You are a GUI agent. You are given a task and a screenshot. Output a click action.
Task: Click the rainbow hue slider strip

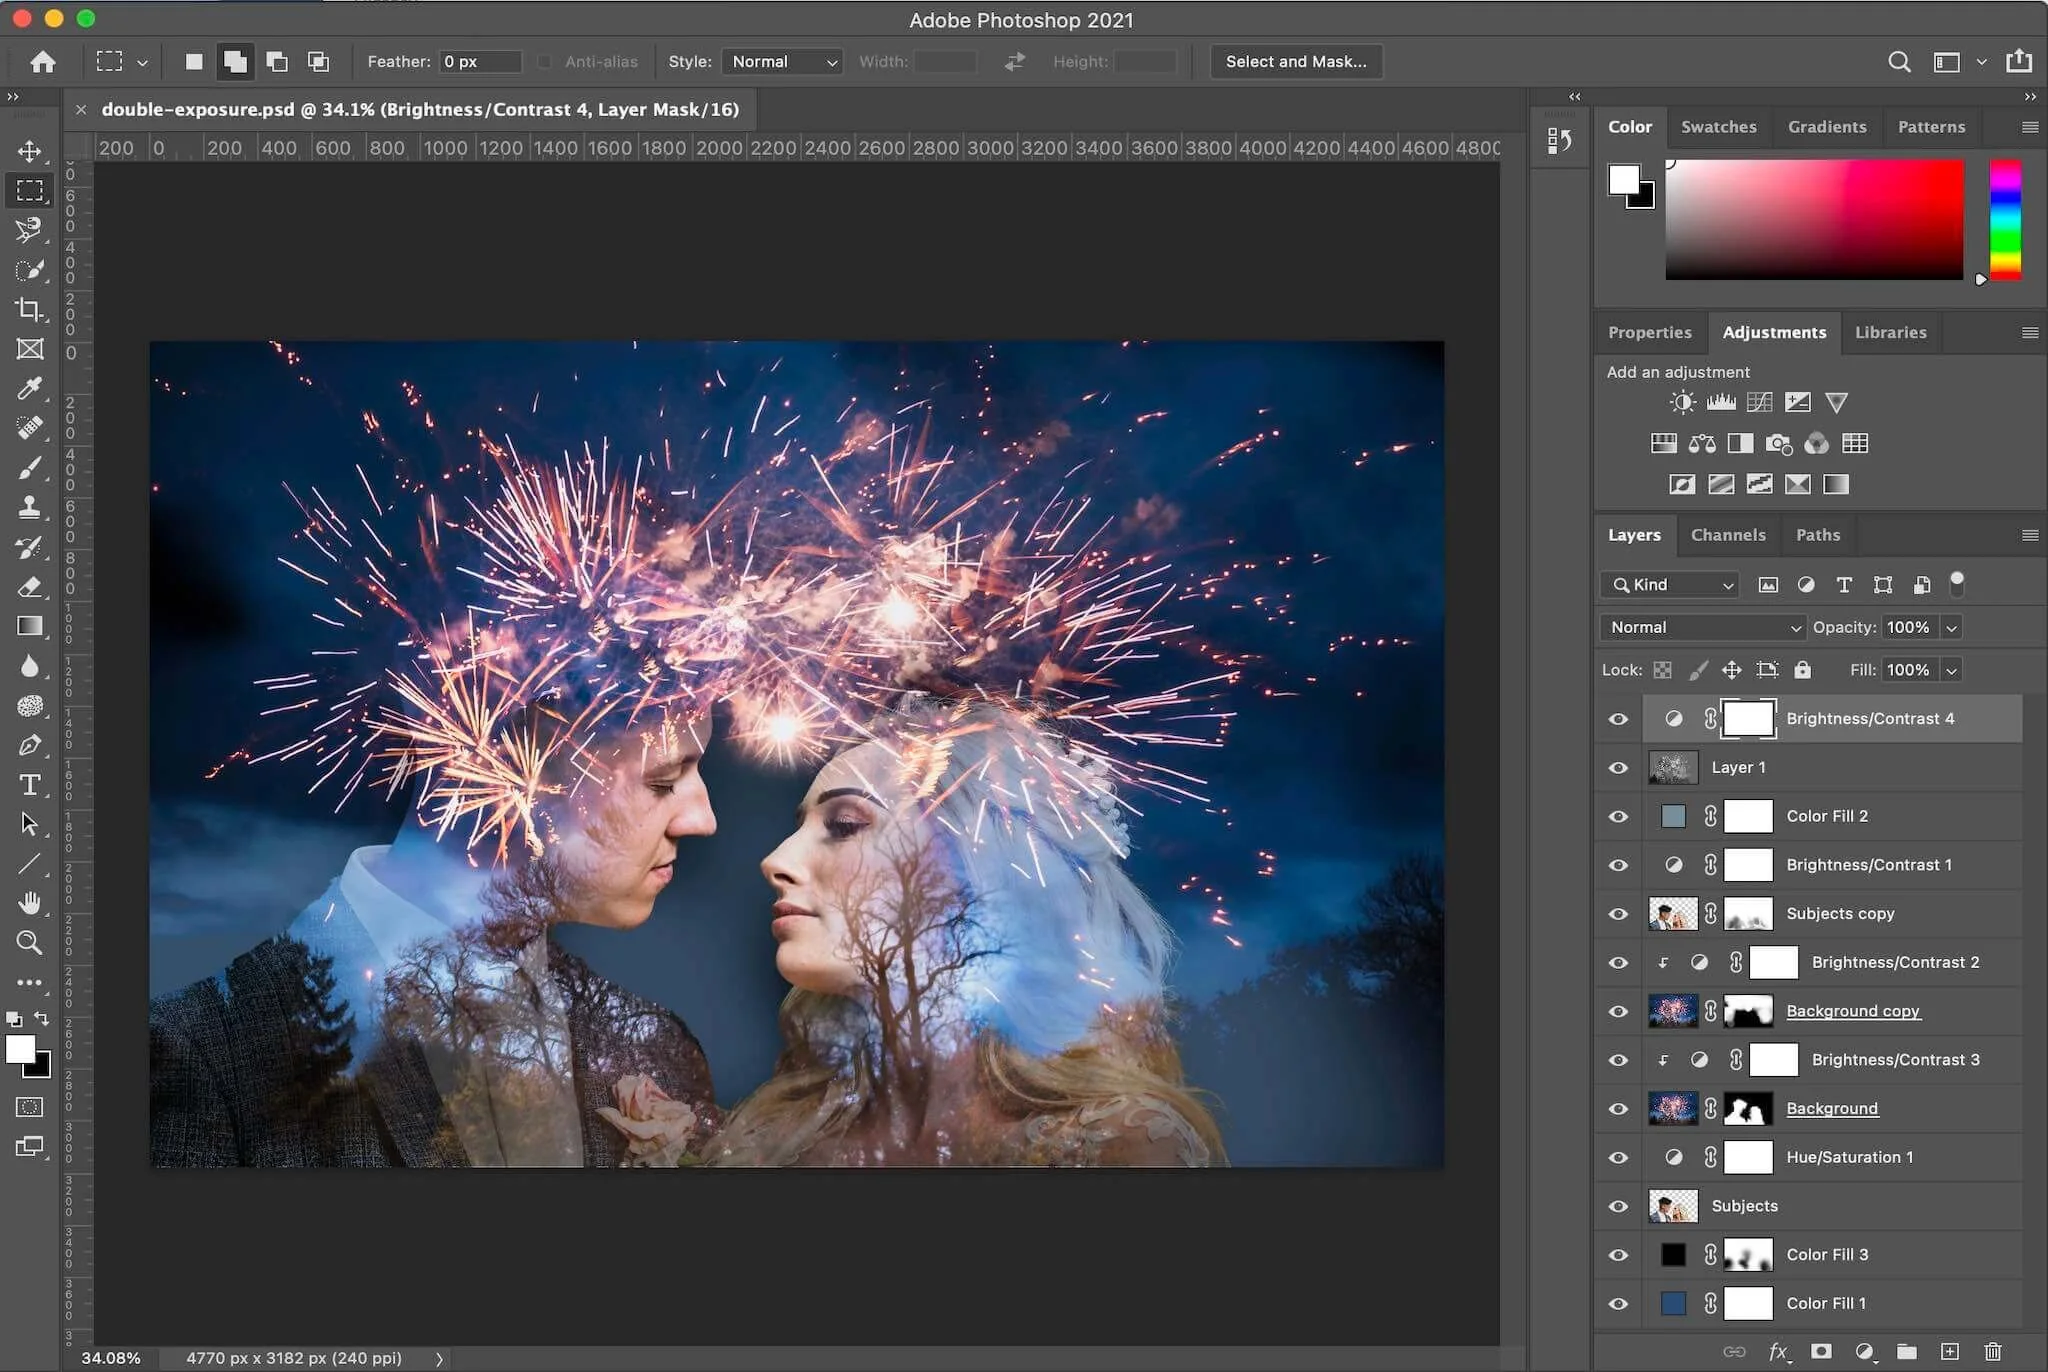pos(2005,220)
